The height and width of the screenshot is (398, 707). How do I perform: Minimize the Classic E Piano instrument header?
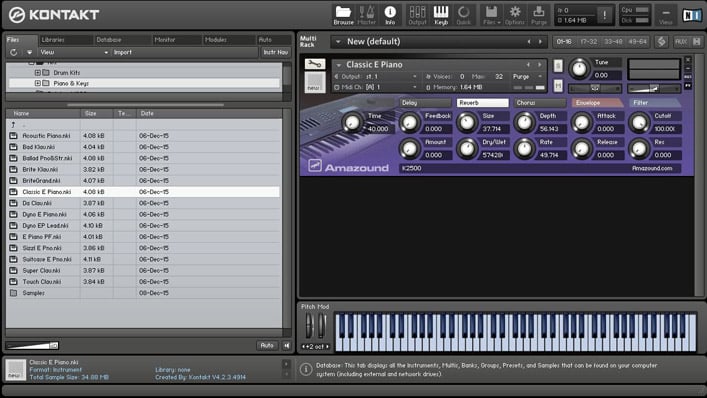pyautogui.click(x=688, y=68)
